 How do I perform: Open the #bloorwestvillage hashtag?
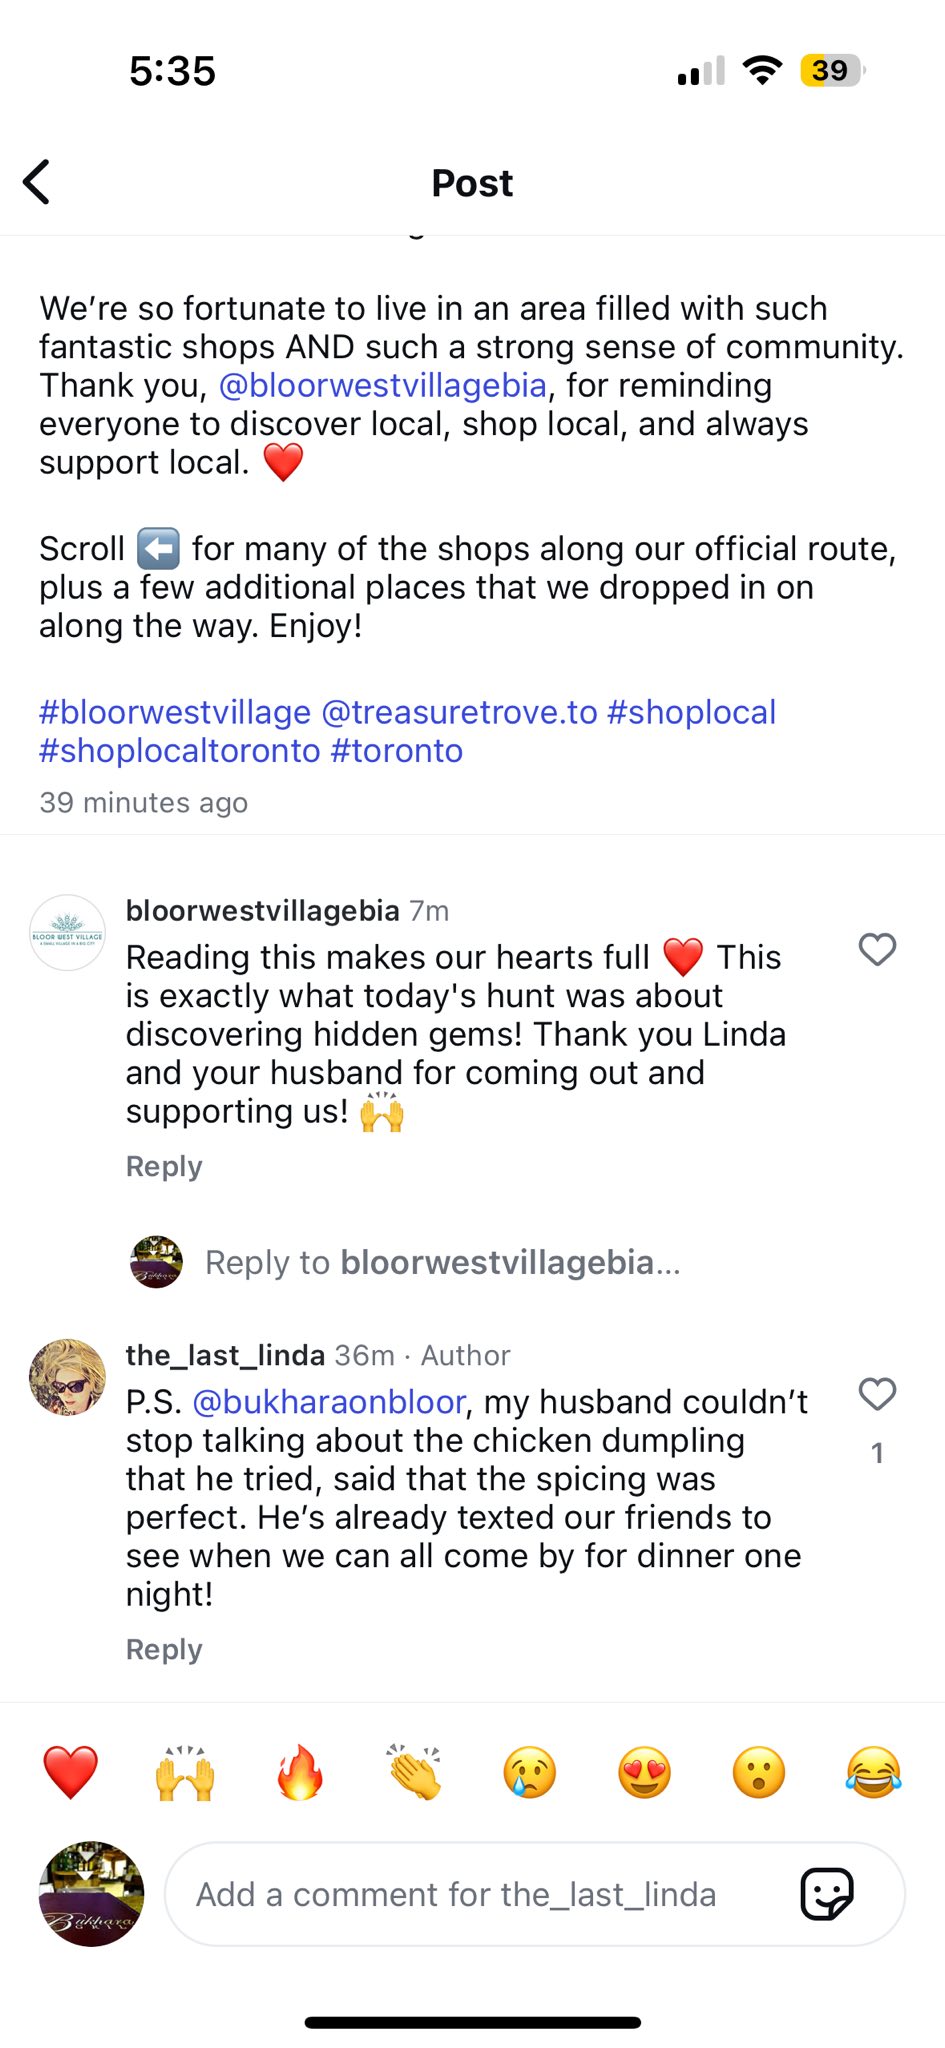coord(175,712)
